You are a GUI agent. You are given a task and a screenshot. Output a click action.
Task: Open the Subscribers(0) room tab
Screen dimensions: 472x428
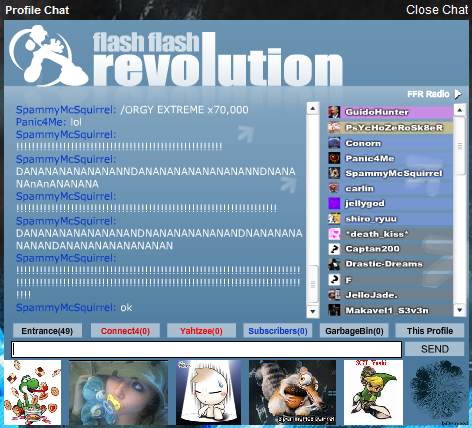pos(278,331)
